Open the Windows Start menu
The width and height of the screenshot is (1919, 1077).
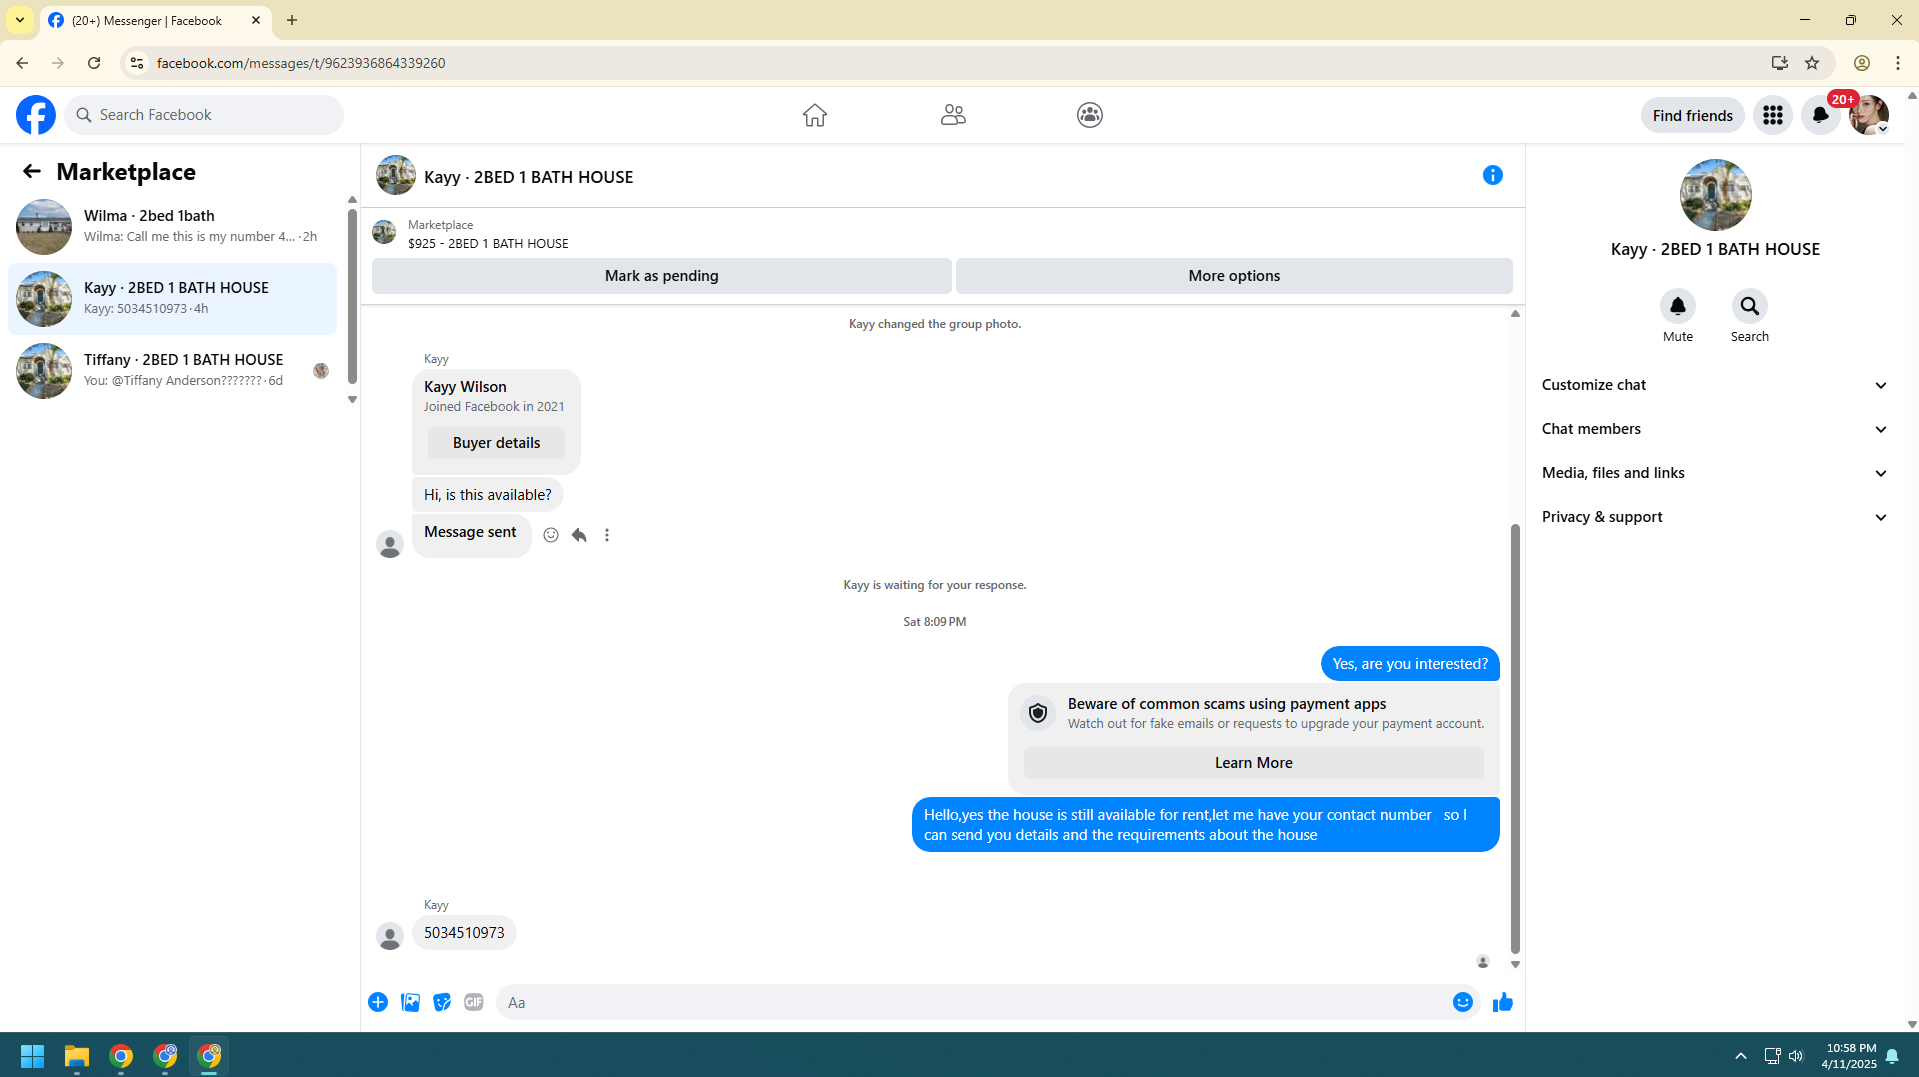click(32, 1056)
